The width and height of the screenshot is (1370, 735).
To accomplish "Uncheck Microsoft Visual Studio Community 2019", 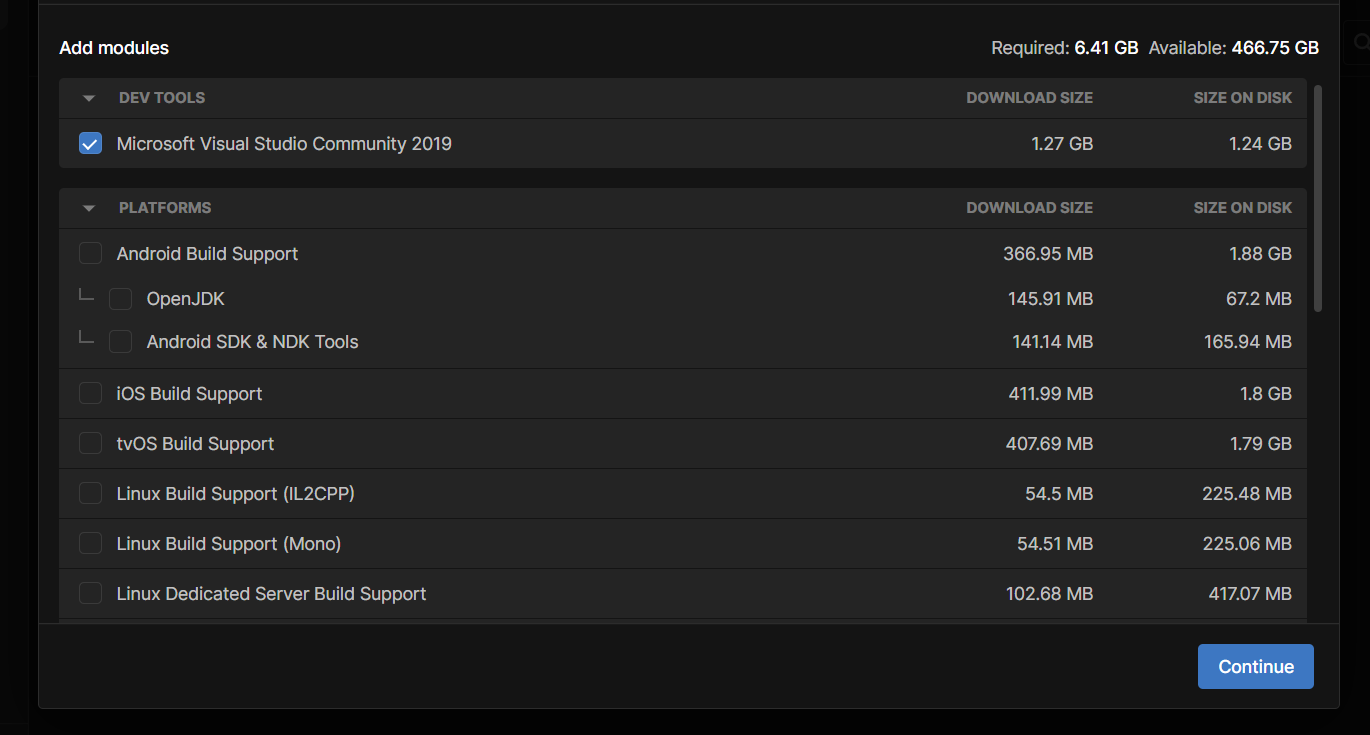I will pyautogui.click(x=90, y=144).
